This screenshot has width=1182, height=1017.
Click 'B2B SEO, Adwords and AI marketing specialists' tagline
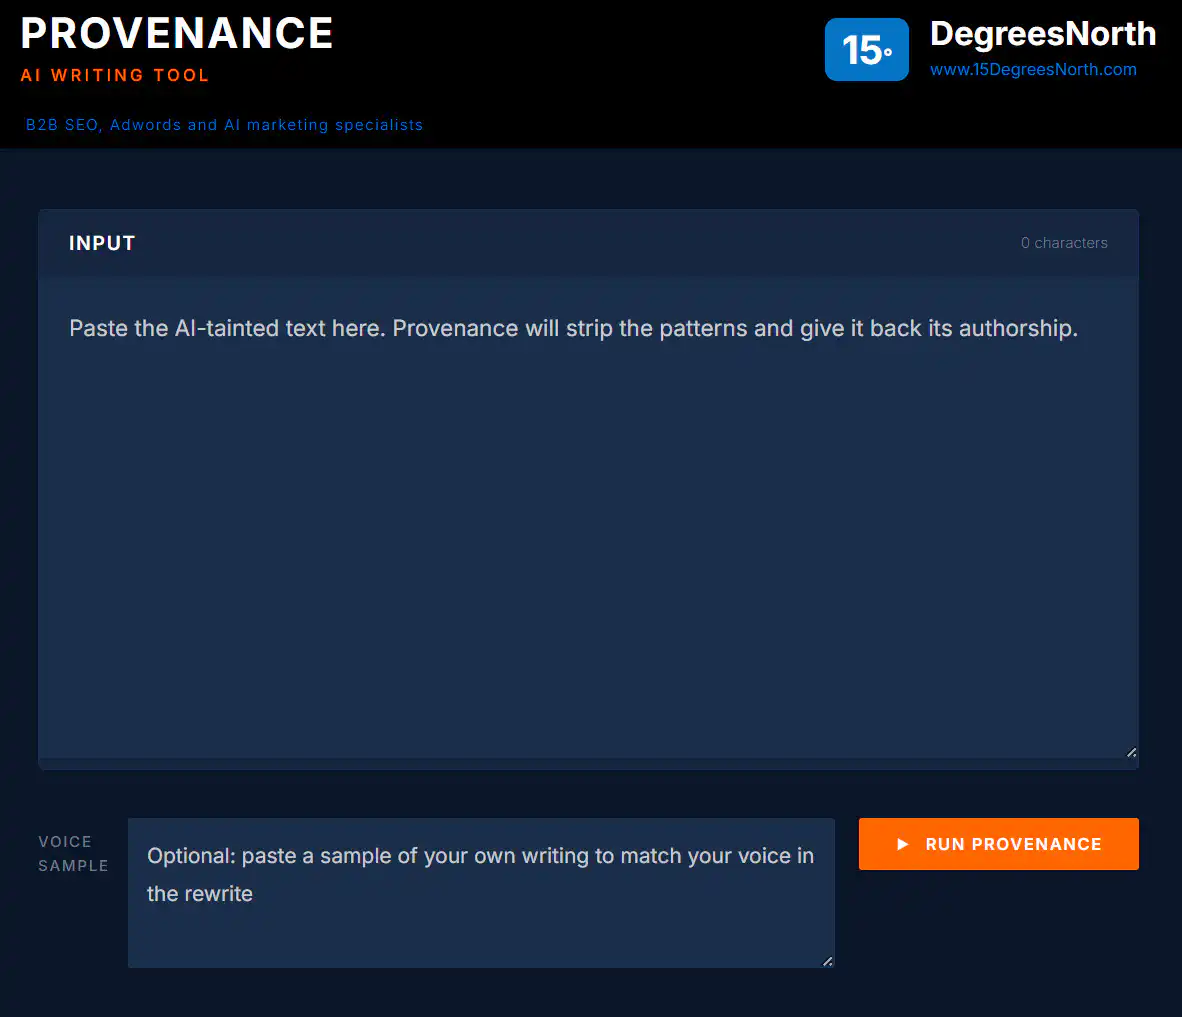click(x=225, y=125)
